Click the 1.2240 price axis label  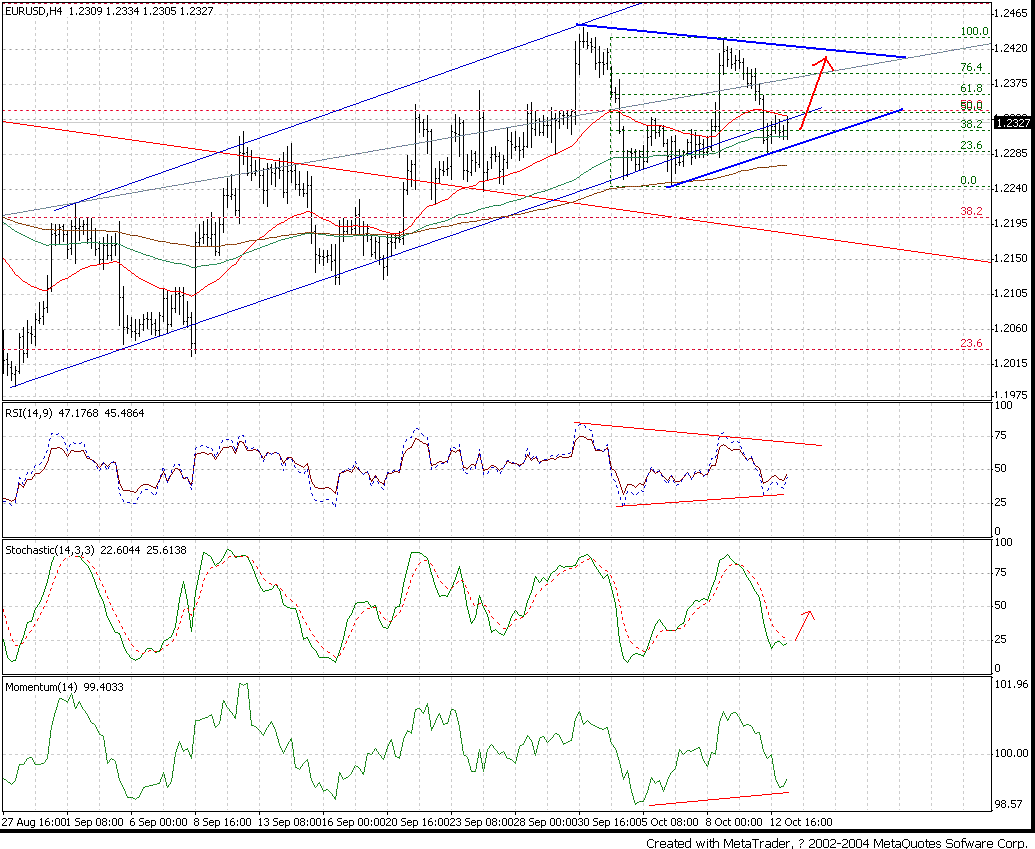[1013, 188]
